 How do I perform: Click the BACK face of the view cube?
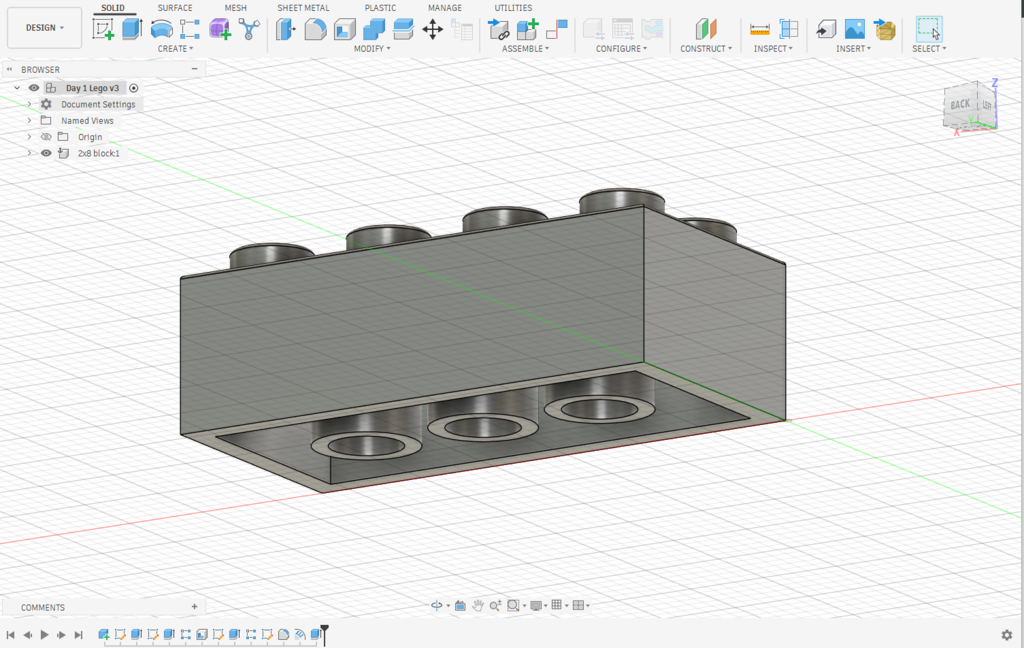pos(959,105)
